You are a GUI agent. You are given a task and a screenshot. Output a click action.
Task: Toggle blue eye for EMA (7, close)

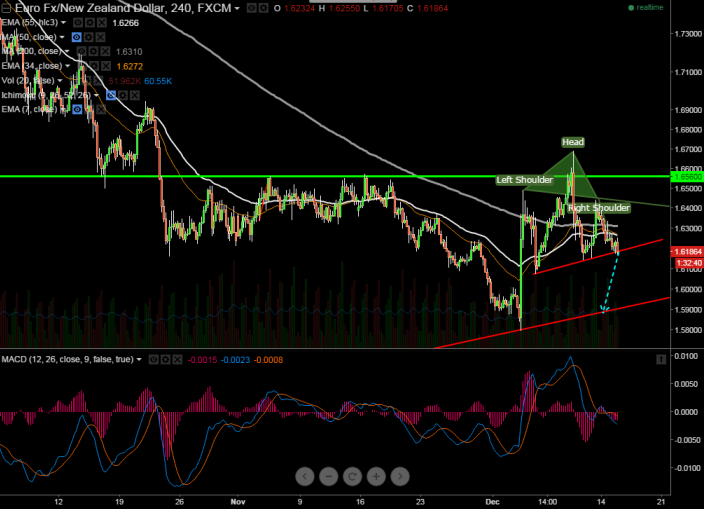coord(77,109)
